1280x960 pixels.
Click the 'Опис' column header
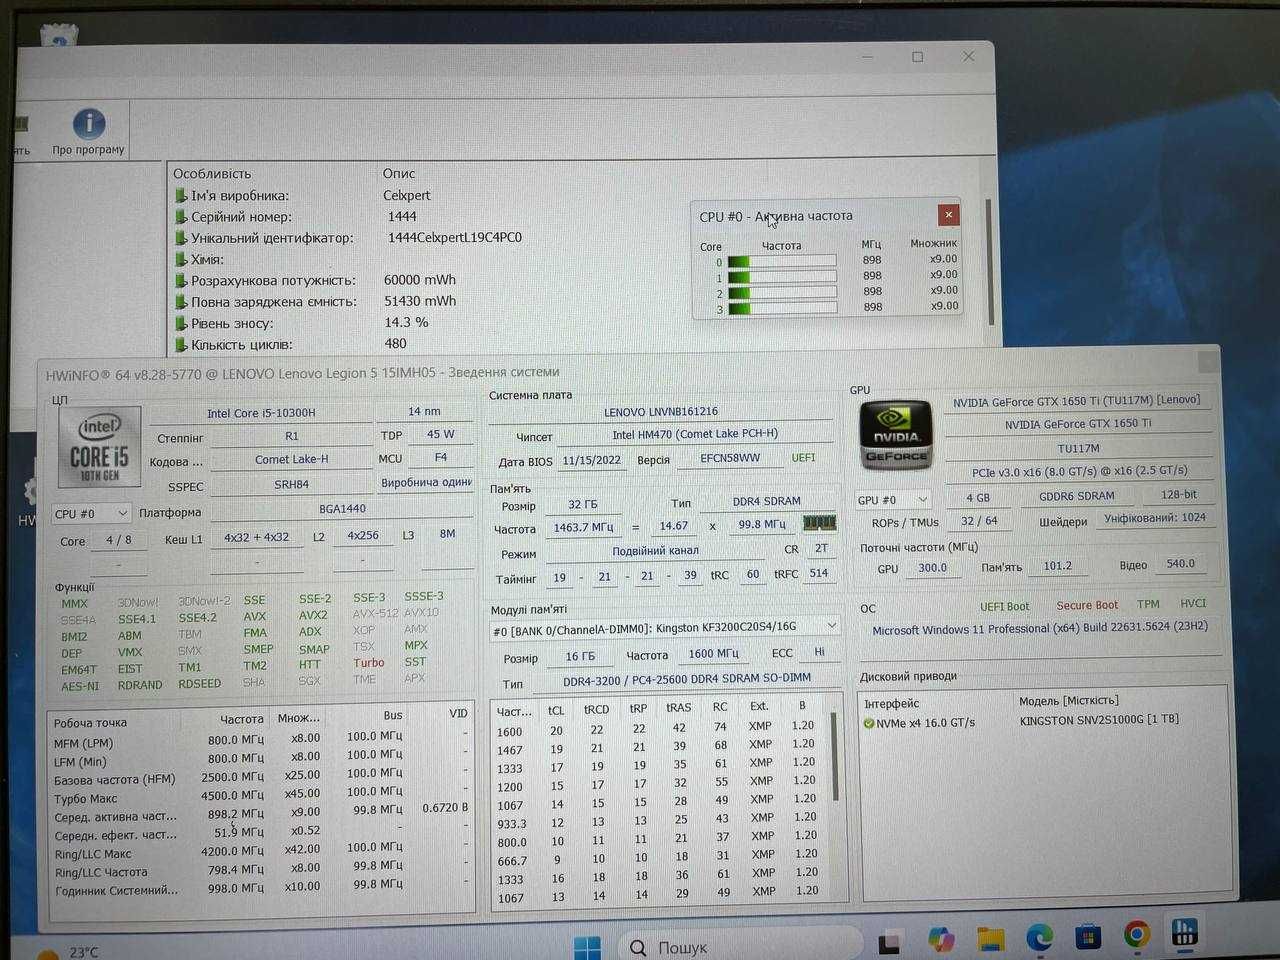(x=398, y=173)
